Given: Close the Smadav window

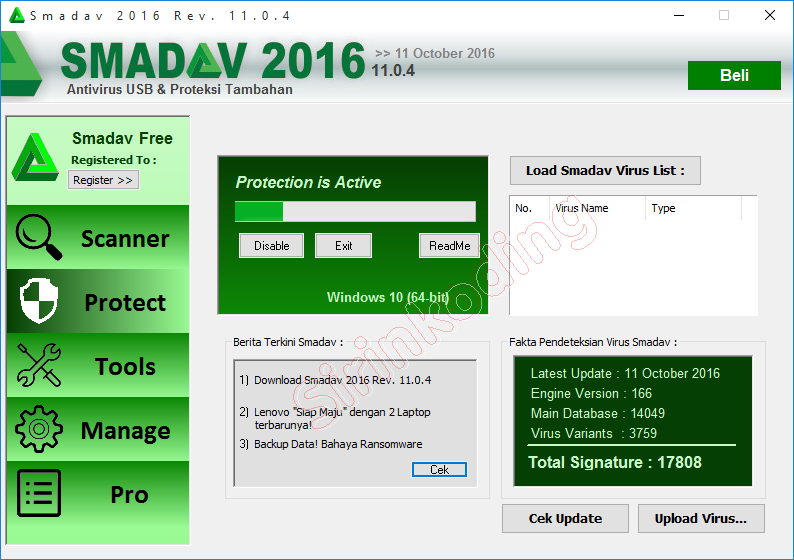Looking at the screenshot, I should [770, 15].
